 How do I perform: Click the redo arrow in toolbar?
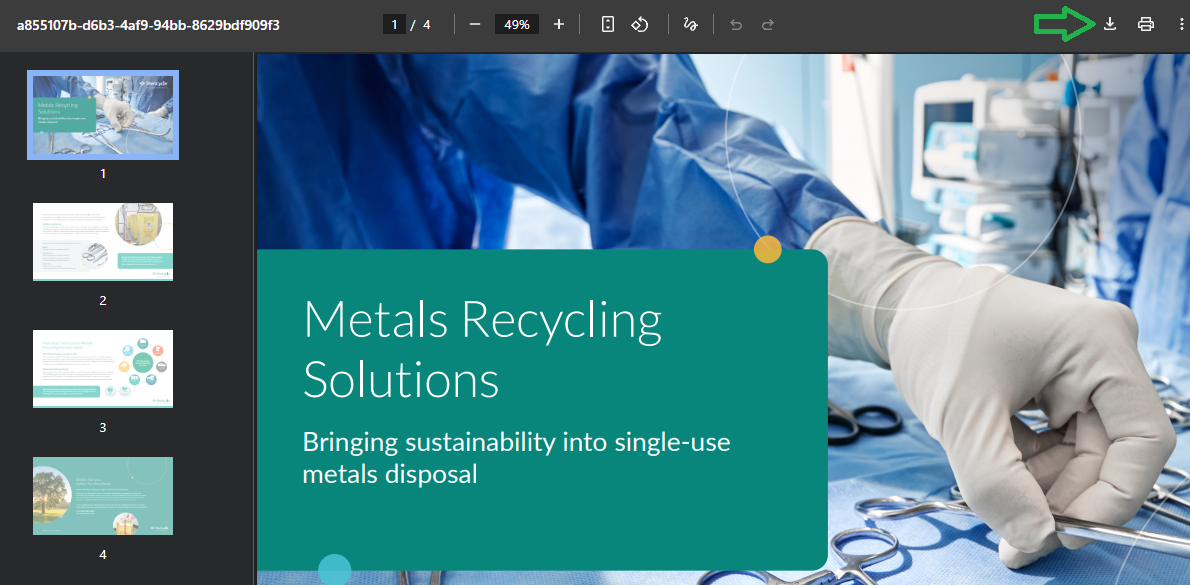[x=768, y=24]
